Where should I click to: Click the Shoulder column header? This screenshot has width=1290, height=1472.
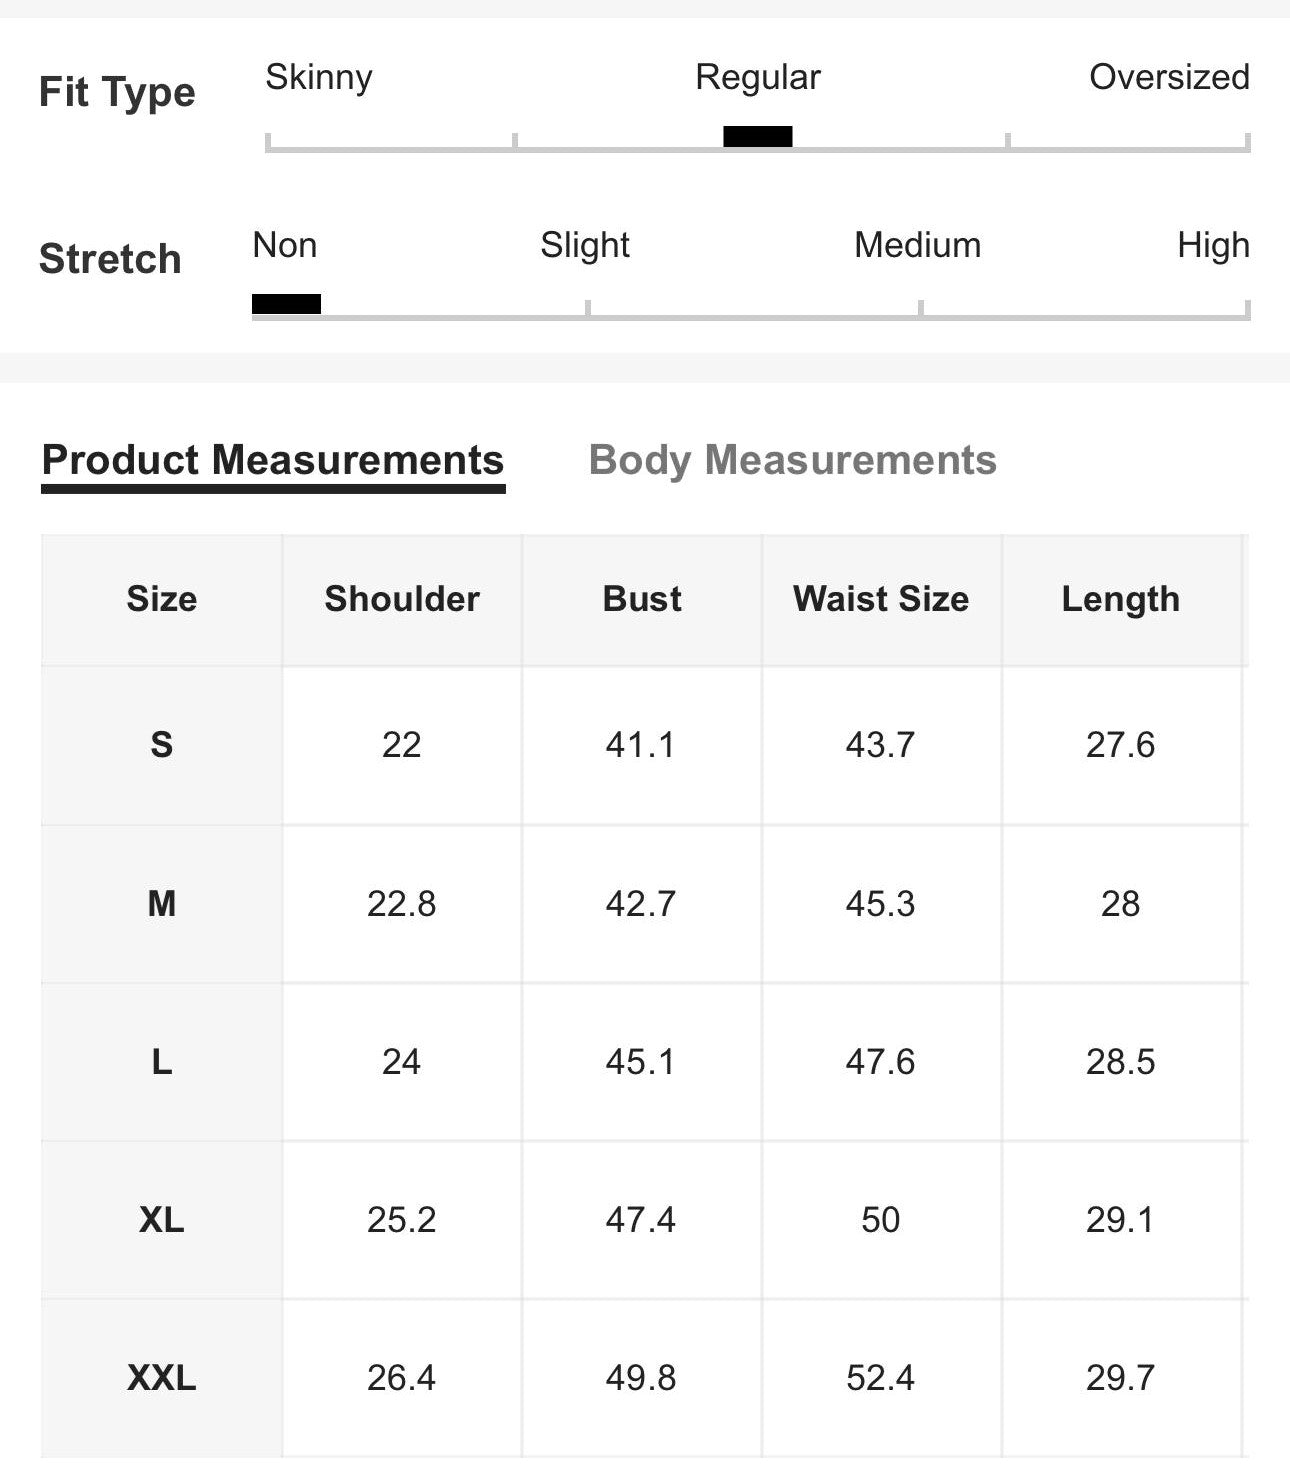[x=402, y=599]
